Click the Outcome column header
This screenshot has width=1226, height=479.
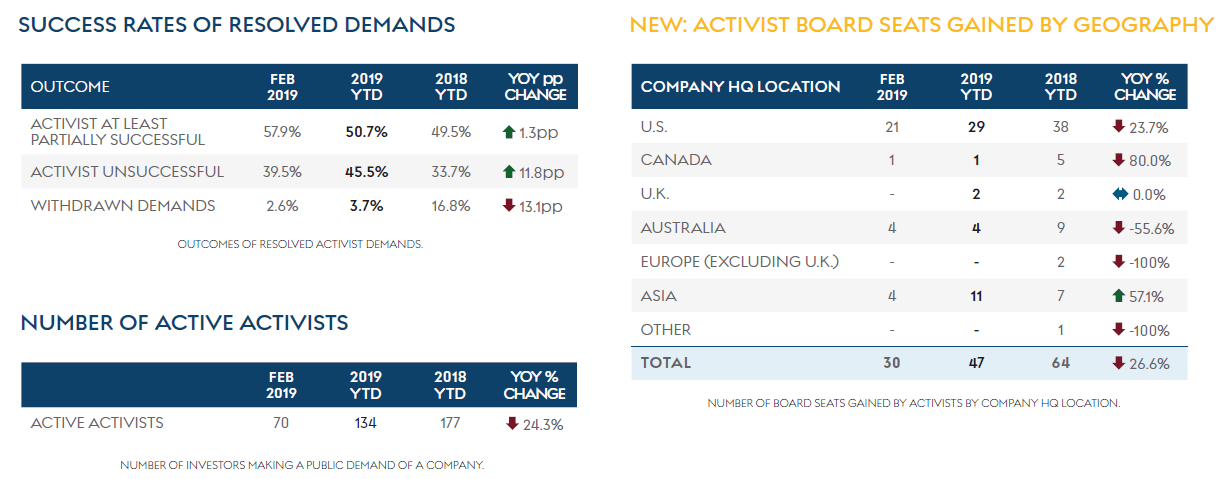(x=70, y=87)
